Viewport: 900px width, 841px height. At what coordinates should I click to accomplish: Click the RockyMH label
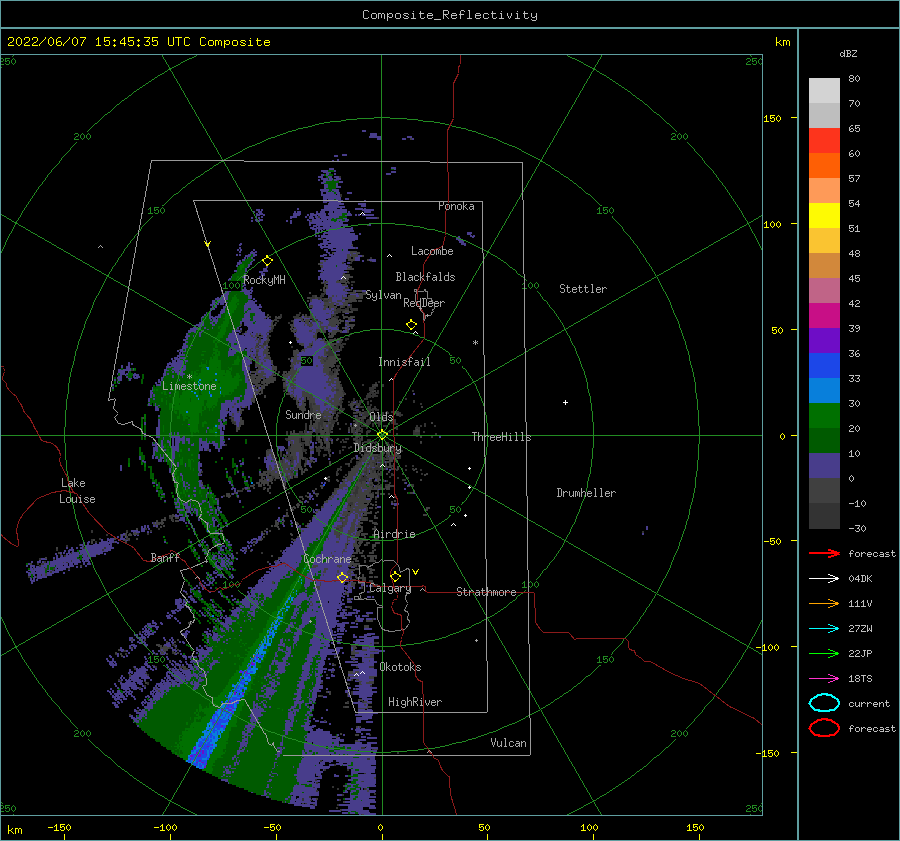point(265,280)
